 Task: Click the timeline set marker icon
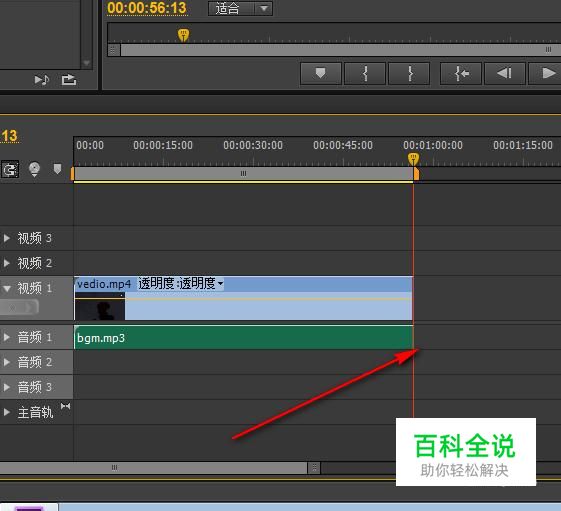pos(57,169)
